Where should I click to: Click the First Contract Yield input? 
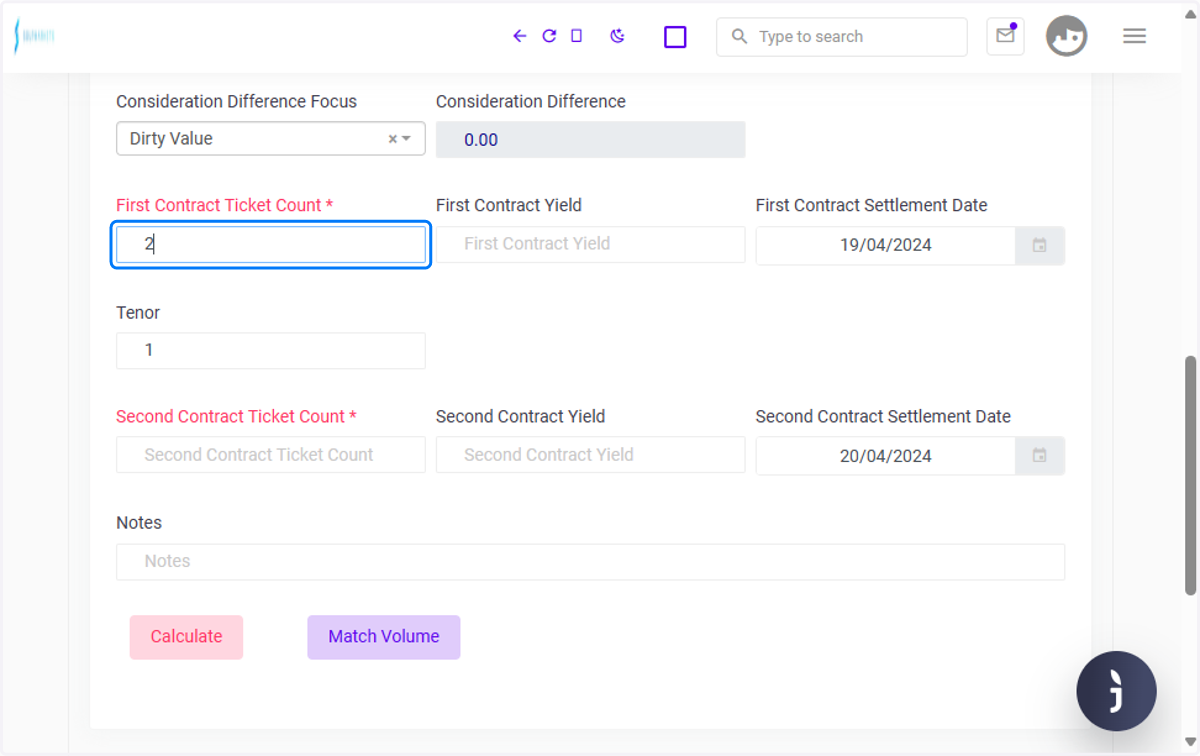590,244
